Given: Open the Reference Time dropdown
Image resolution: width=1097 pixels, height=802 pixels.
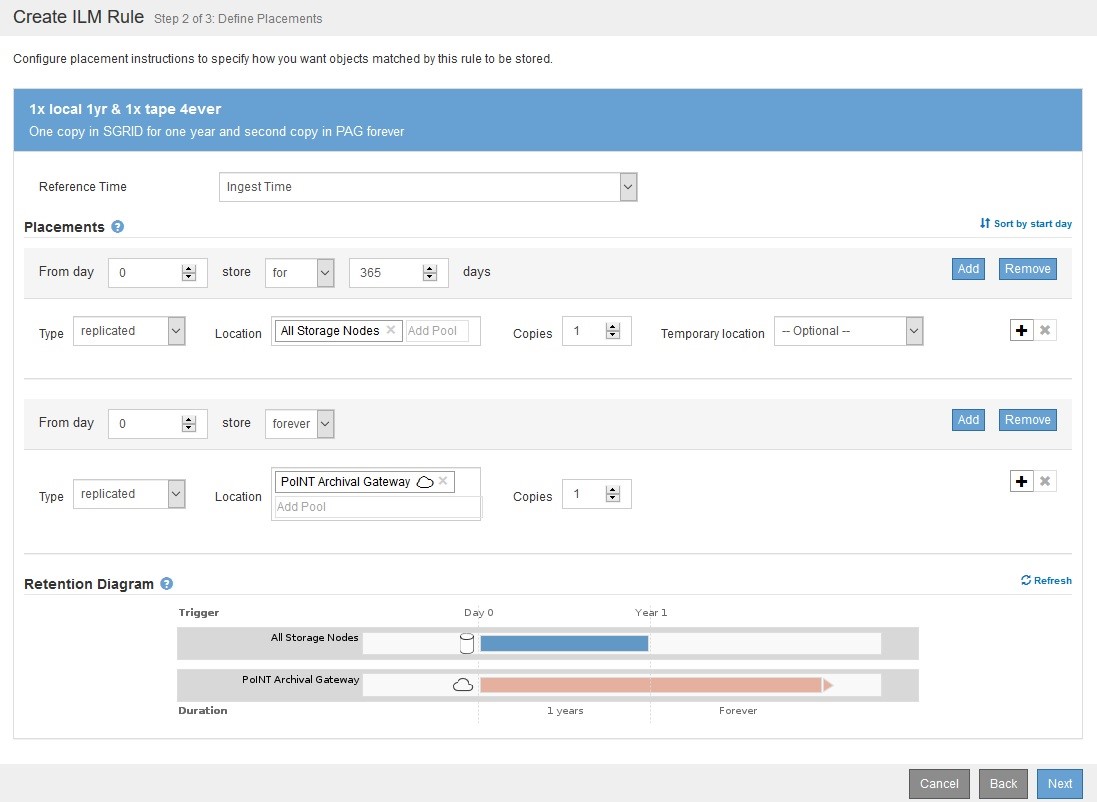Looking at the screenshot, I should pyautogui.click(x=428, y=187).
